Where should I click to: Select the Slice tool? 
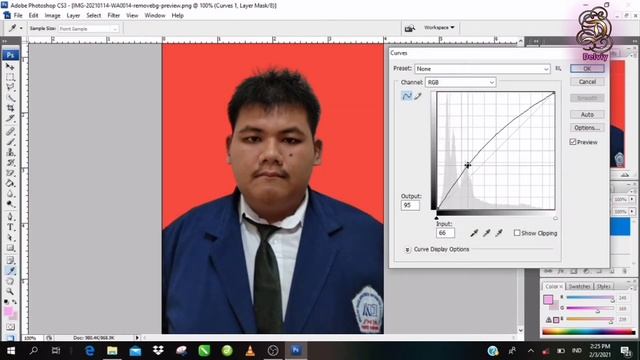click(10, 118)
